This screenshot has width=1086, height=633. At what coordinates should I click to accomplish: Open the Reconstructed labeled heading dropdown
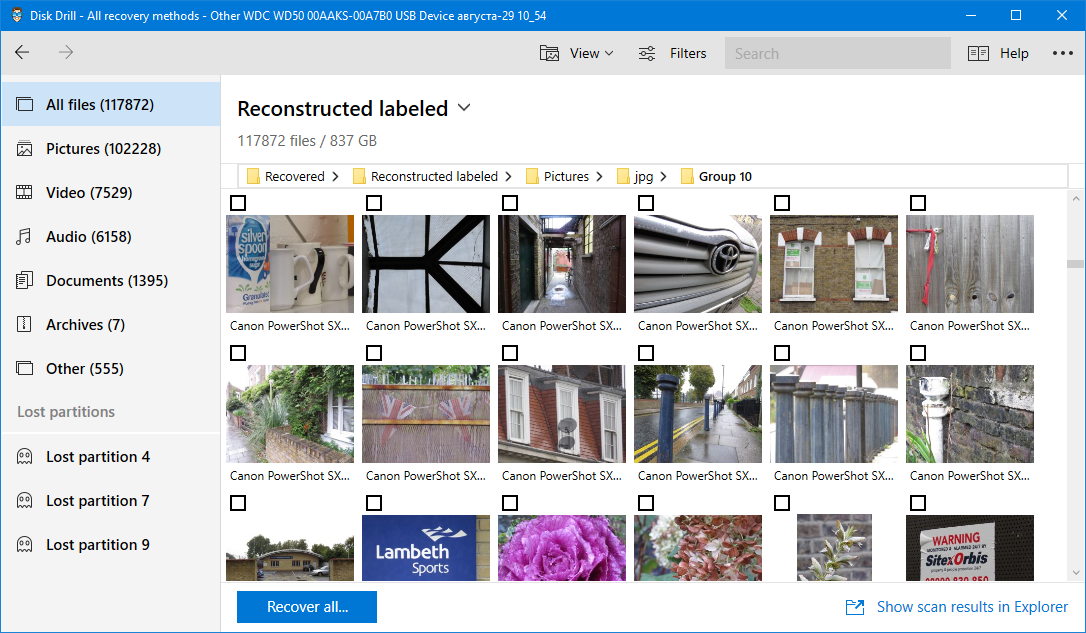pyautogui.click(x=464, y=108)
